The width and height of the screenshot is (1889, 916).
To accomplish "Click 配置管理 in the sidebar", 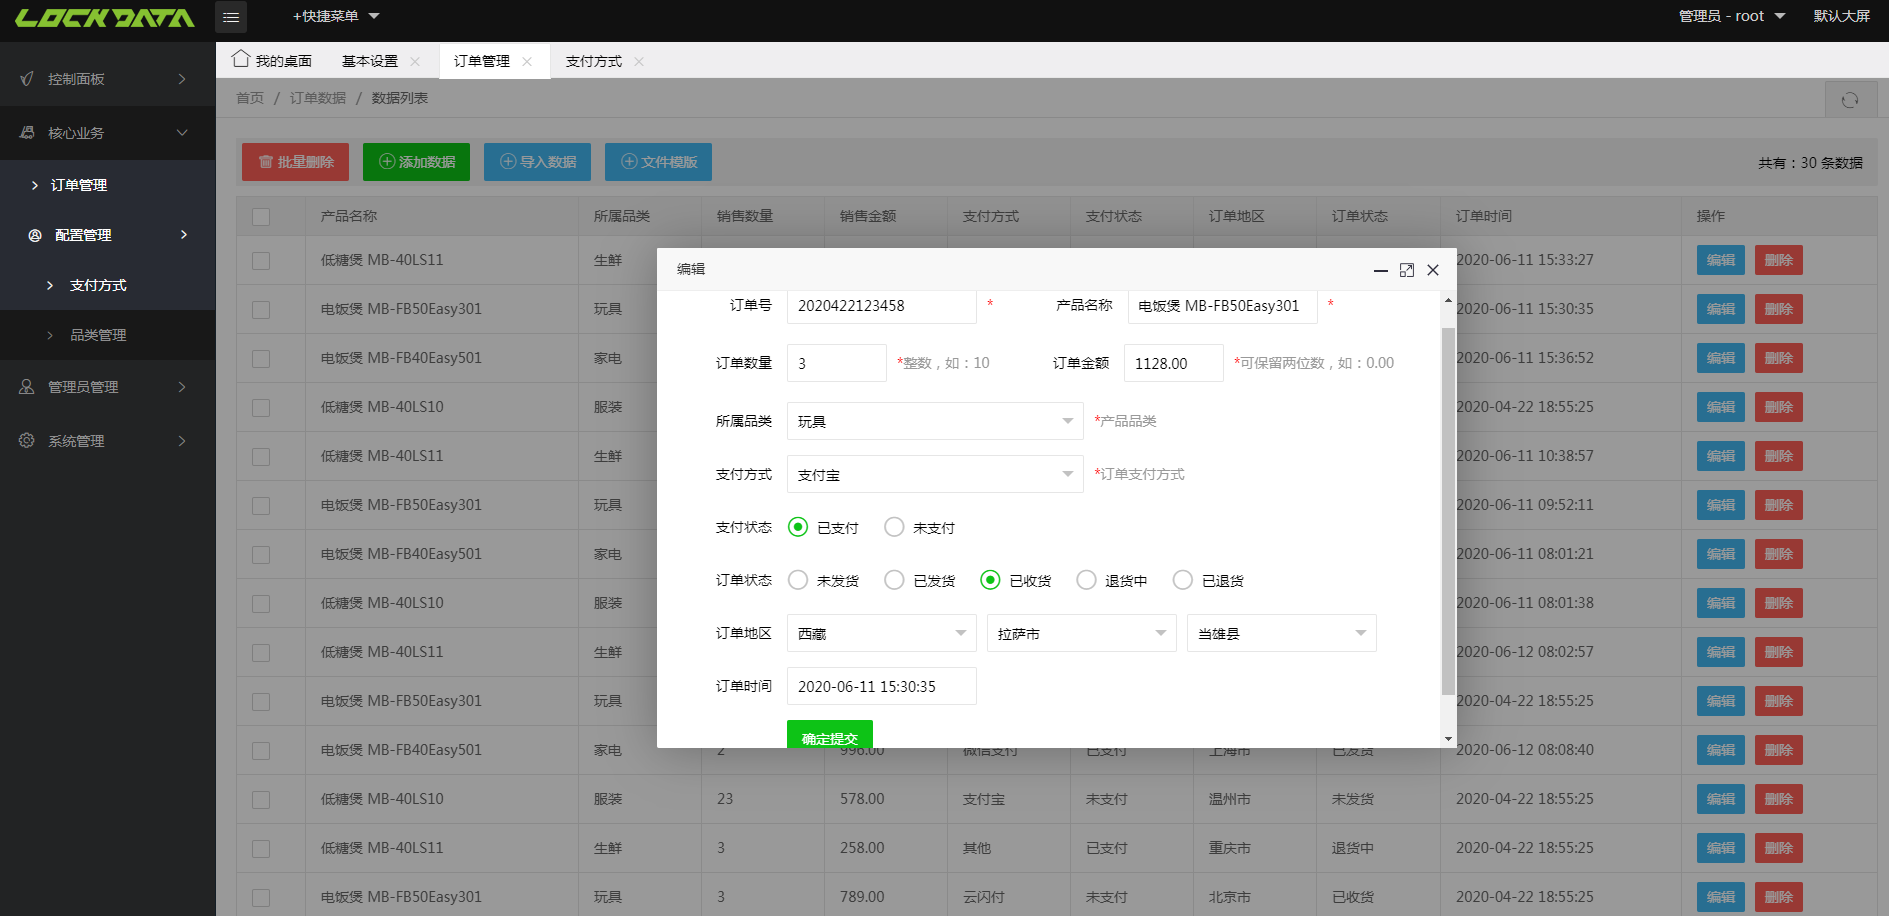I will pos(107,235).
